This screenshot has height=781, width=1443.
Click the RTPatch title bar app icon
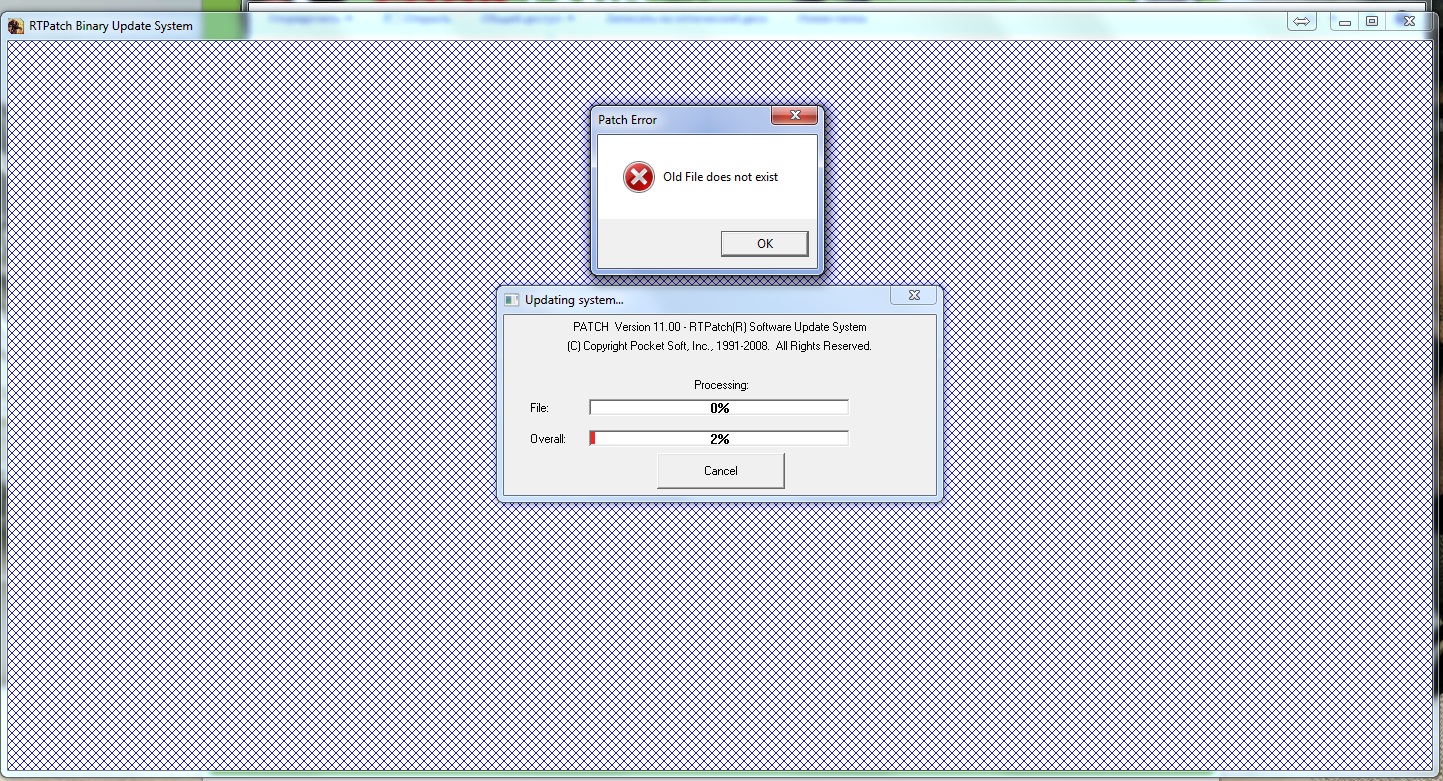16,26
